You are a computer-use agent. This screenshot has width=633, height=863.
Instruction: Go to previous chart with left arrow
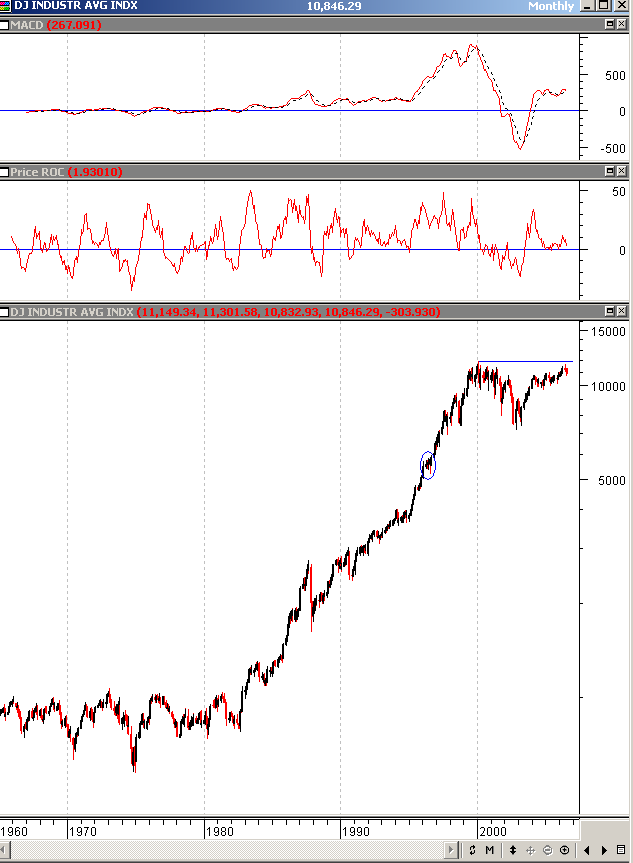pyautogui.click(x=587, y=850)
